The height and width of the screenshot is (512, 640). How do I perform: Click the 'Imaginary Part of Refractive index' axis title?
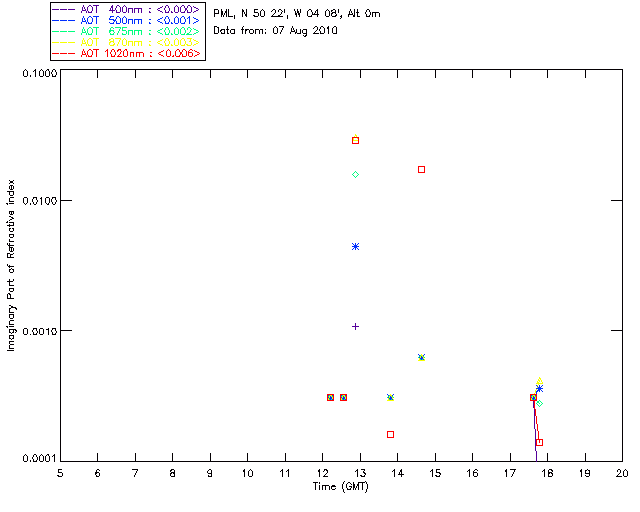pyautogui.click(x=11, y=265)
